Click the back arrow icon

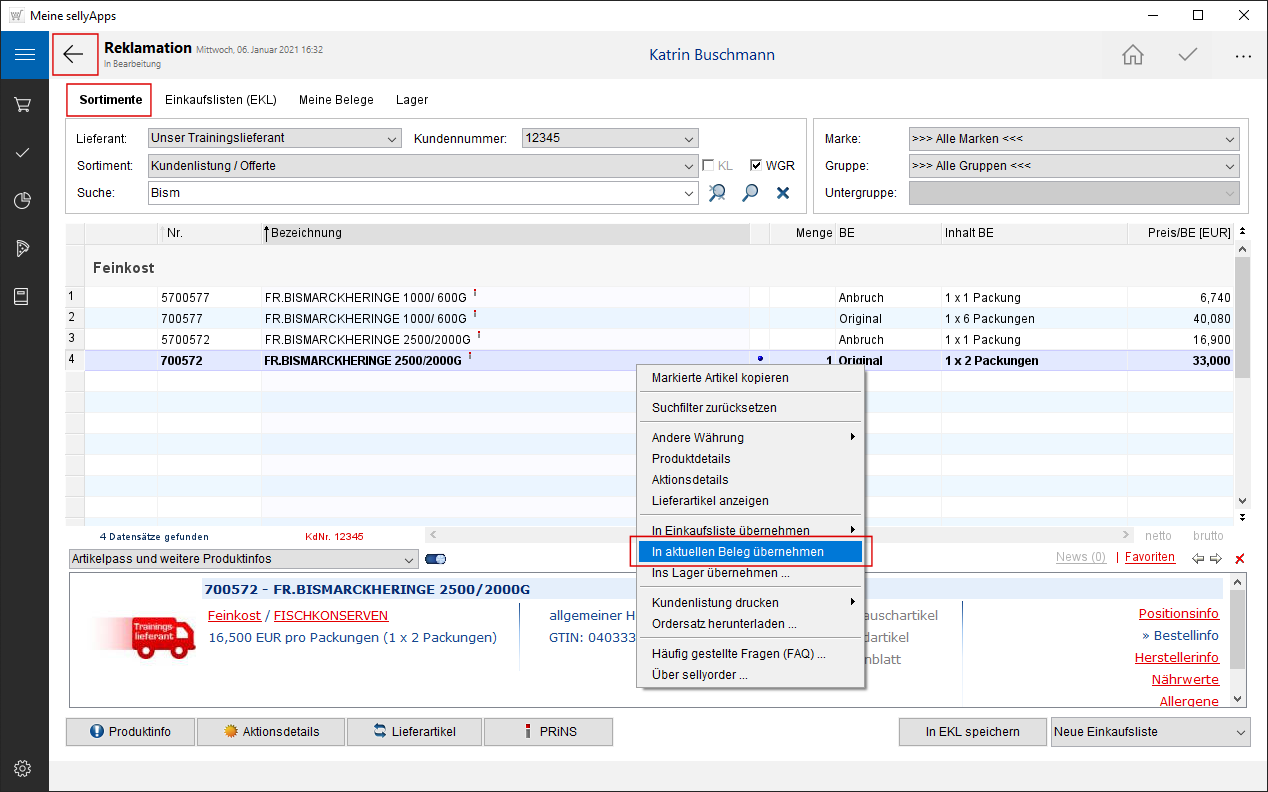(75, 55)
